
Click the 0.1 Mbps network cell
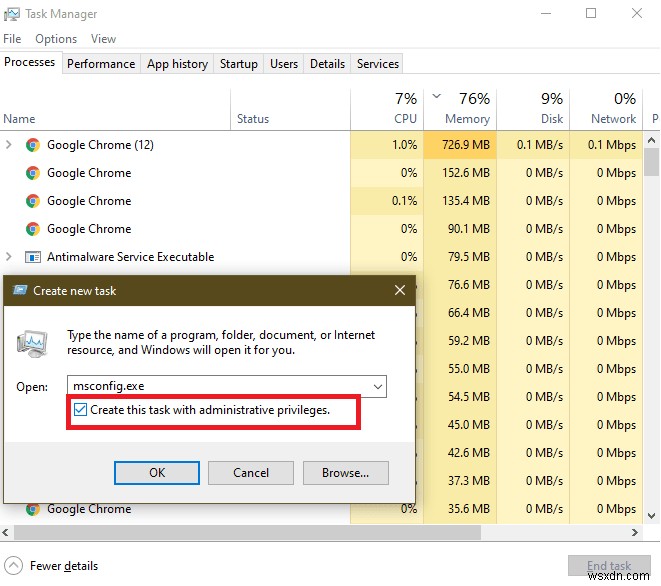pos(606,145)
